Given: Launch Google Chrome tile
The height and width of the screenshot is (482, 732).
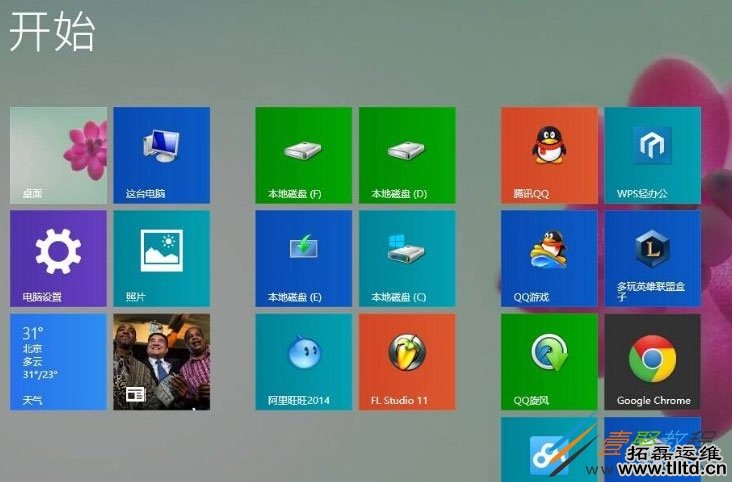Looking at the screenshot, I should [x=653, y=362].
